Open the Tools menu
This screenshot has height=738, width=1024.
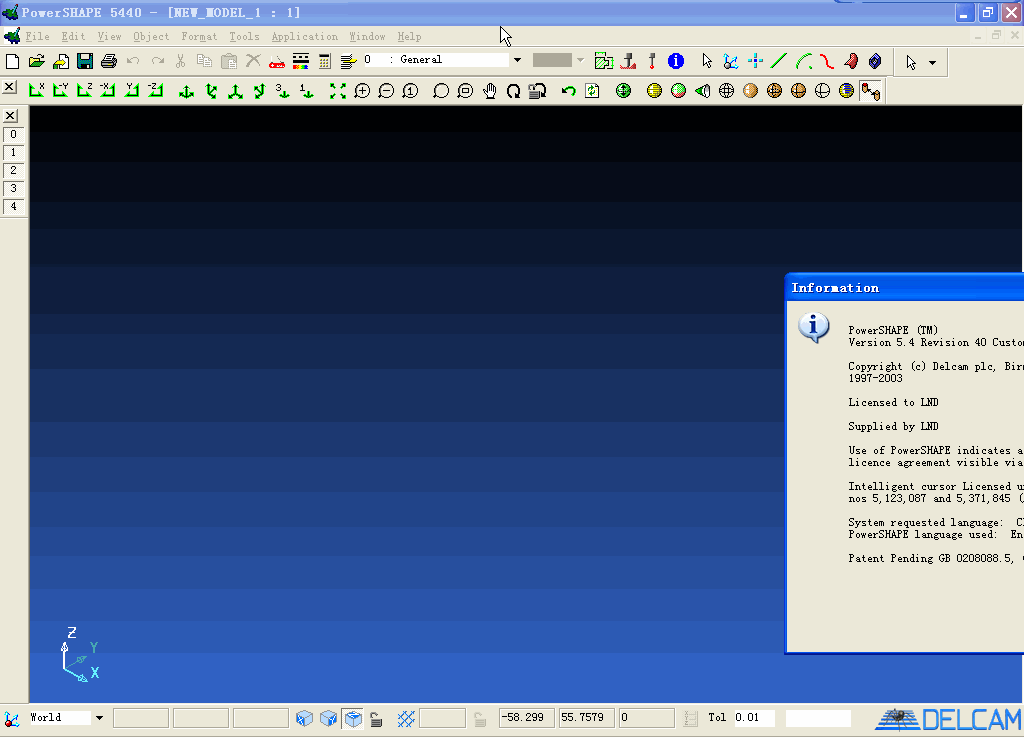244,37
